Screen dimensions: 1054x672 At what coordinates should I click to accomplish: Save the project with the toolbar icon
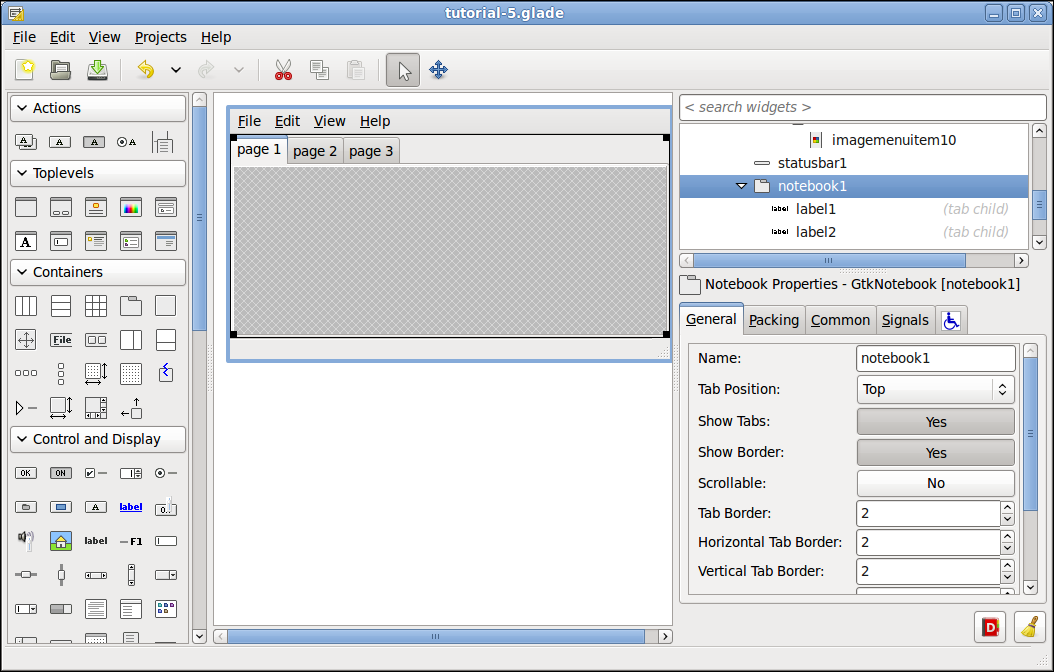(97, 70)
